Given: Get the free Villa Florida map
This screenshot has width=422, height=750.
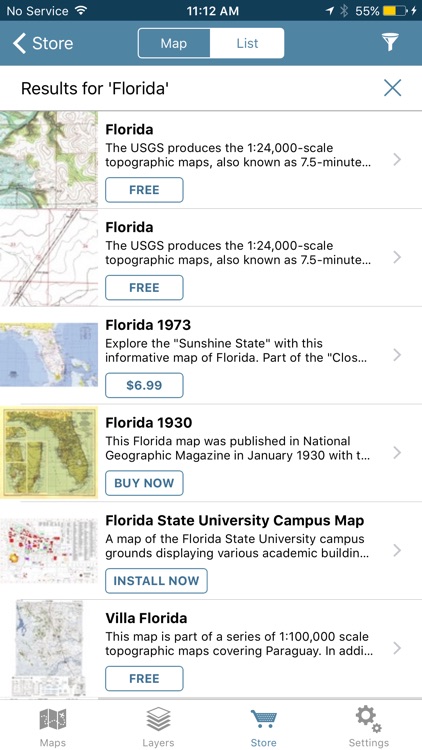Looking at the screenshot, I should pos(144,678).
